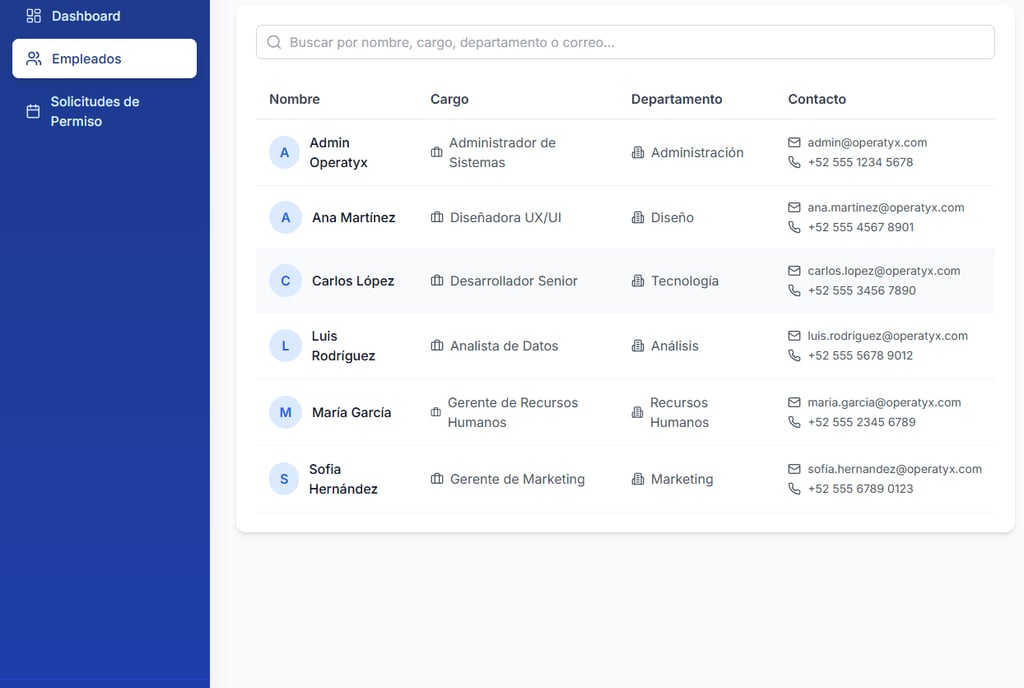The width and height of the screenshot is (1024, 688).
Task: Click email sofia.hernandez@operatyx.com
Action: 895,469
